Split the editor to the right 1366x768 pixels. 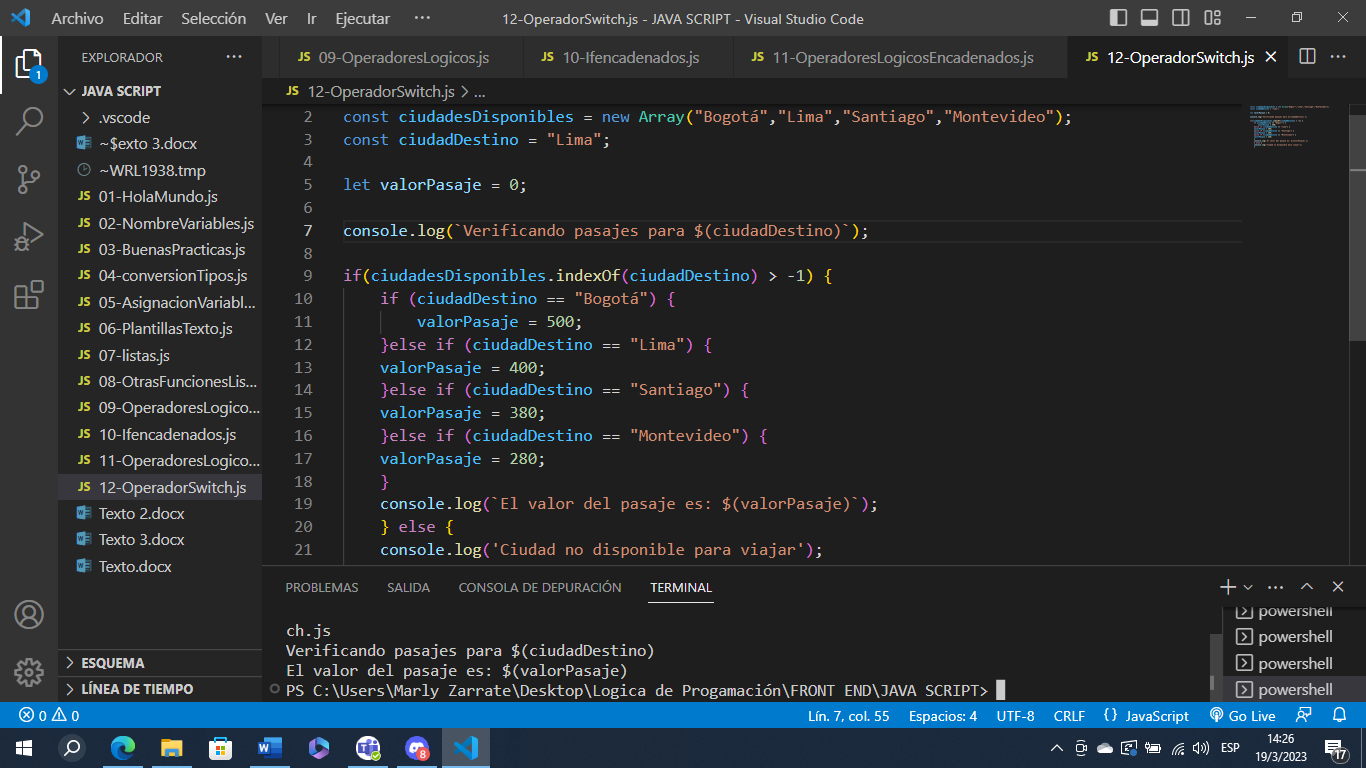1307,57
